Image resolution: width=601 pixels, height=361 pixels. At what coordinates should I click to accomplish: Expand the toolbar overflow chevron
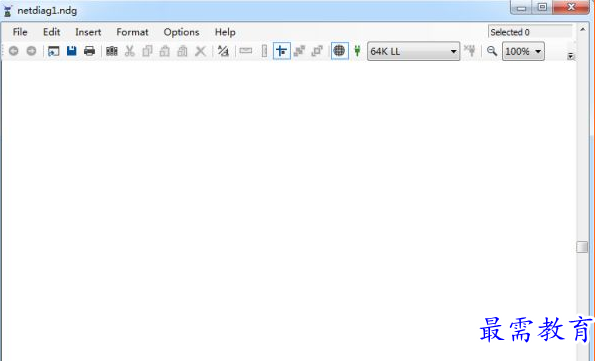point(570,56)
